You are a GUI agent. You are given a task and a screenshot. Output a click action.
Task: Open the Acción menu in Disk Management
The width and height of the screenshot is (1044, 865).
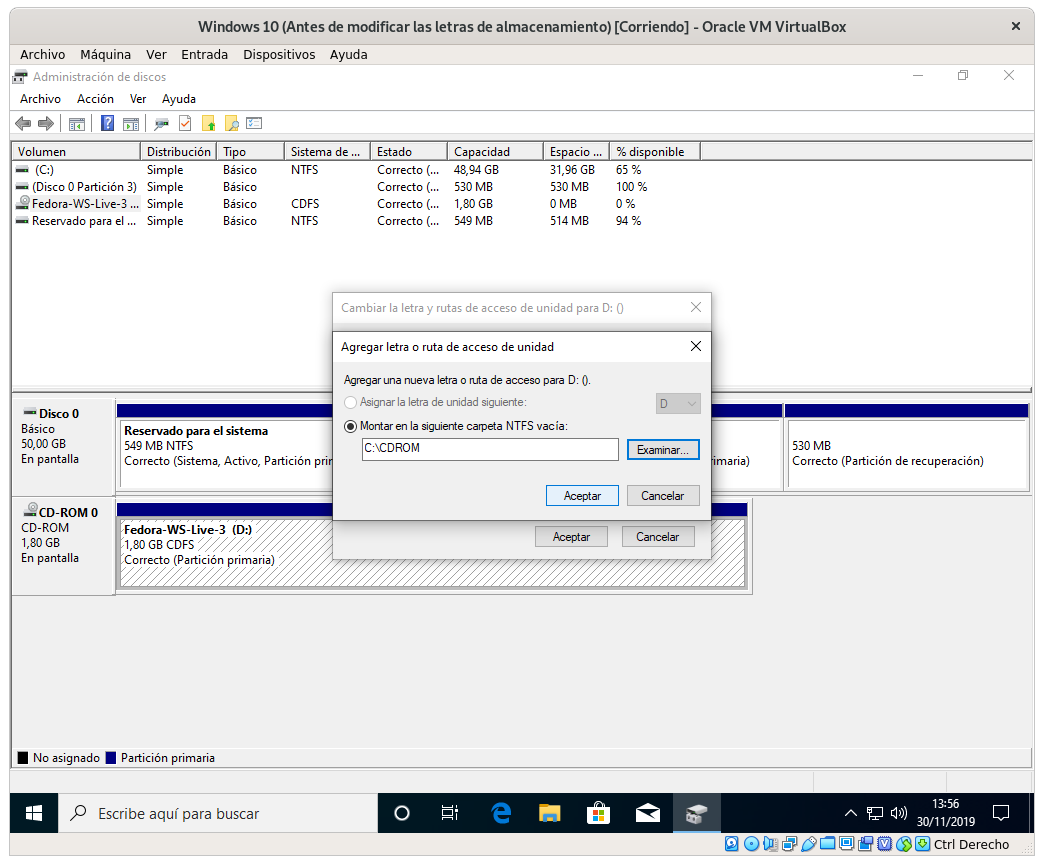95,99
